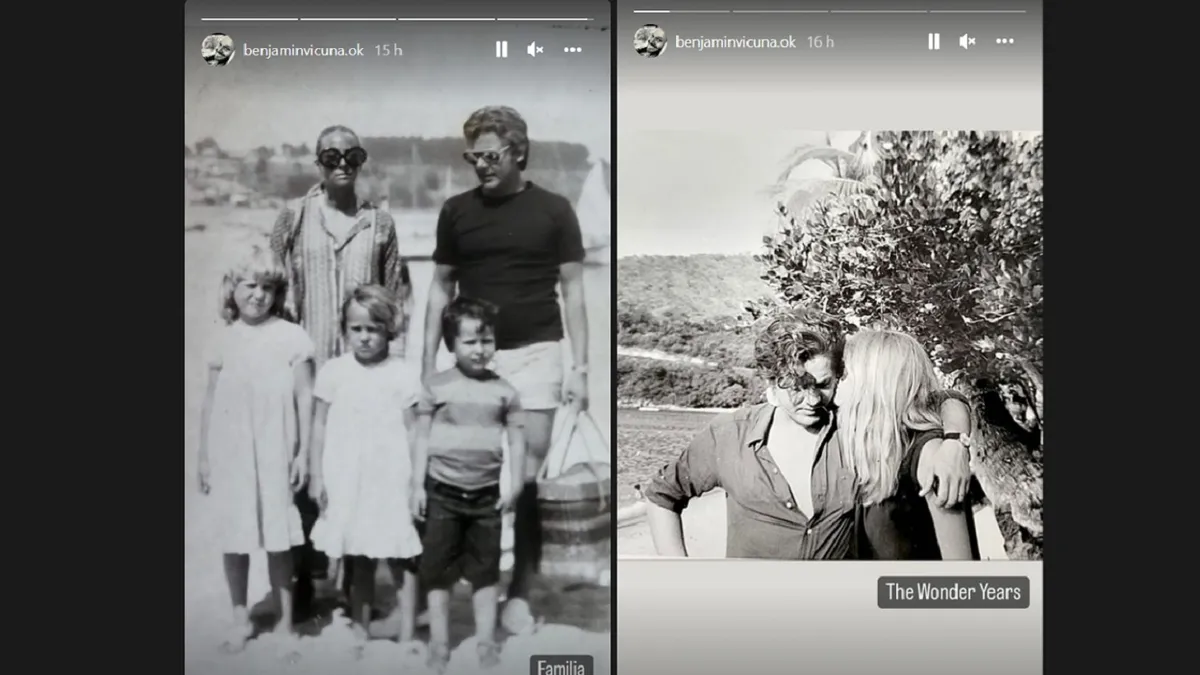Viewport: 1200px width, 675px height.
Task: Pause the story labeled Familia
Action: [x=501, y=49]
